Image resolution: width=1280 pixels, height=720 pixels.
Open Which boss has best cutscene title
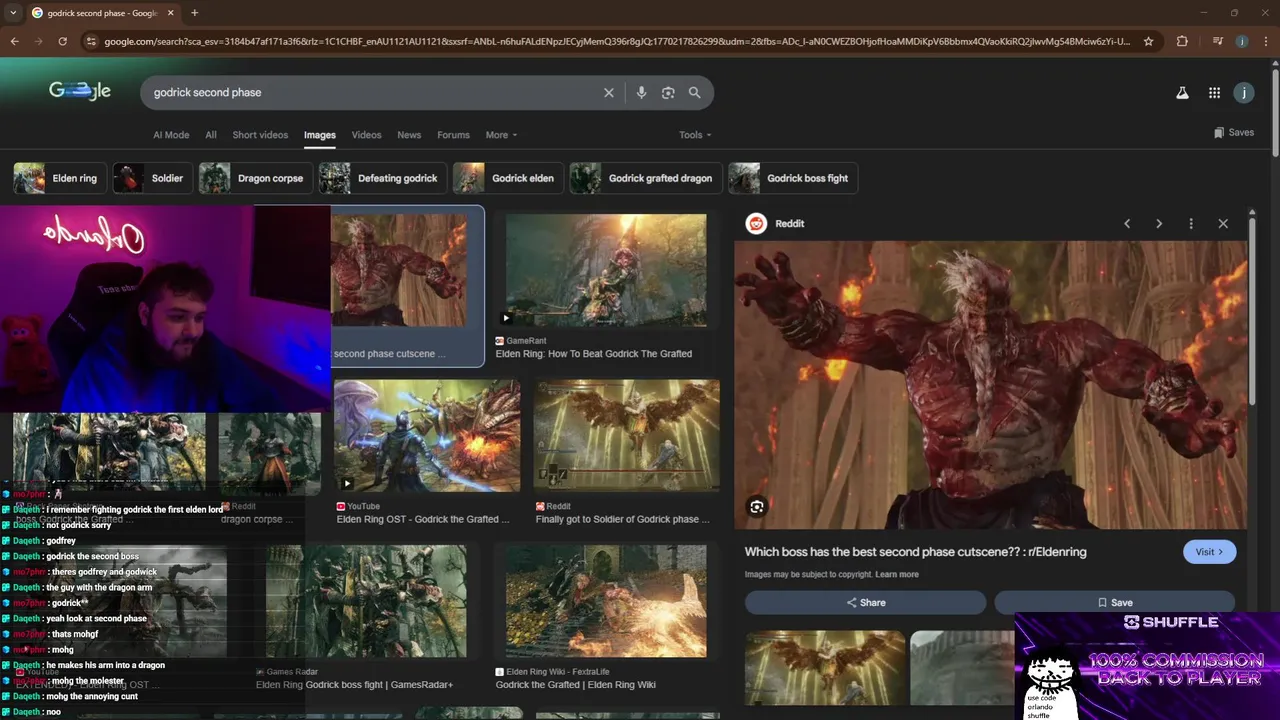point(915,552)
